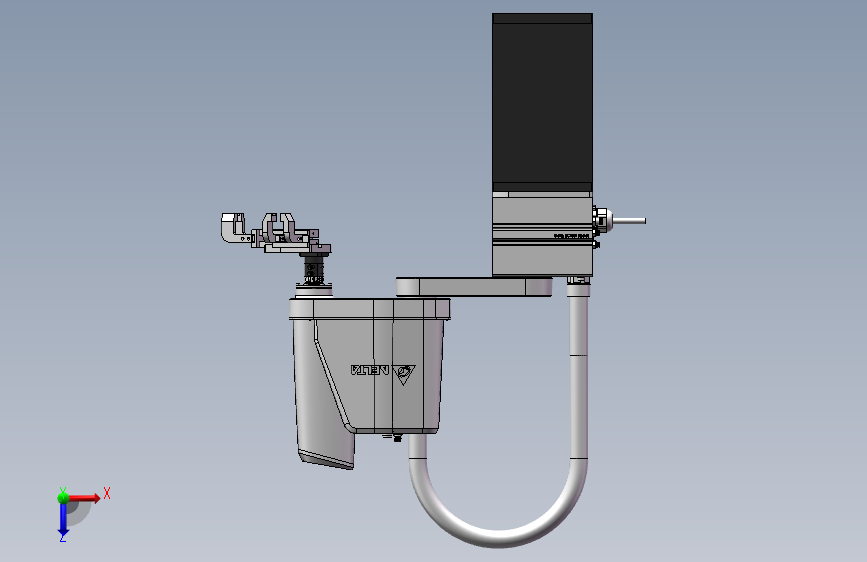The width and height of the screenshot is (867, 562).
Task: Select the black spline shaft below the gripper
Action: (x=314, y=270)
